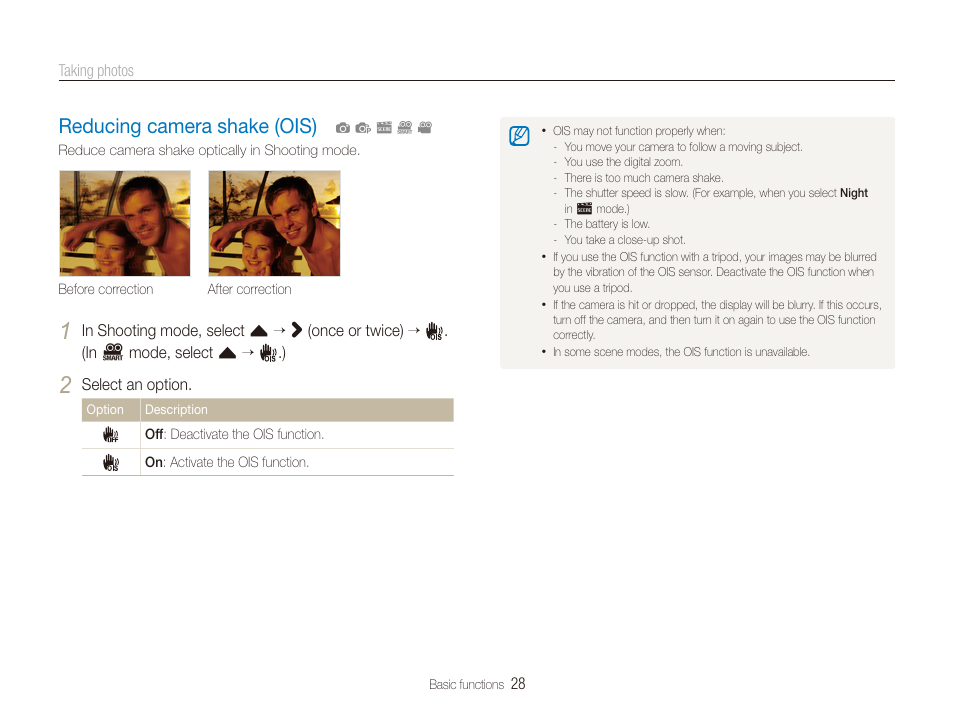The image size is (954, 720).
Task: Click the Auto camera mode icon in heading
Action: (343, 128)
